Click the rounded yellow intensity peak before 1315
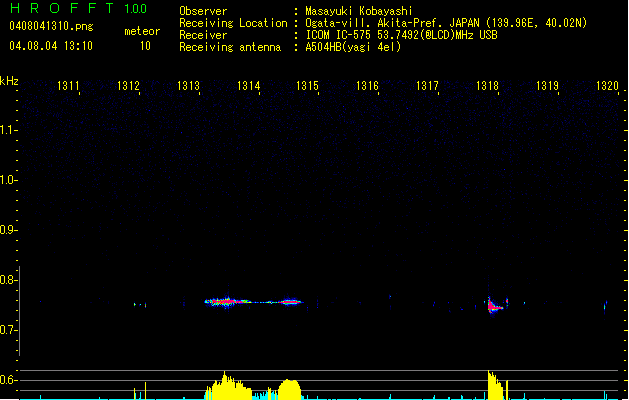Viewport: 629px width, 400px height. pyautogui.click(x=289, y=390)
